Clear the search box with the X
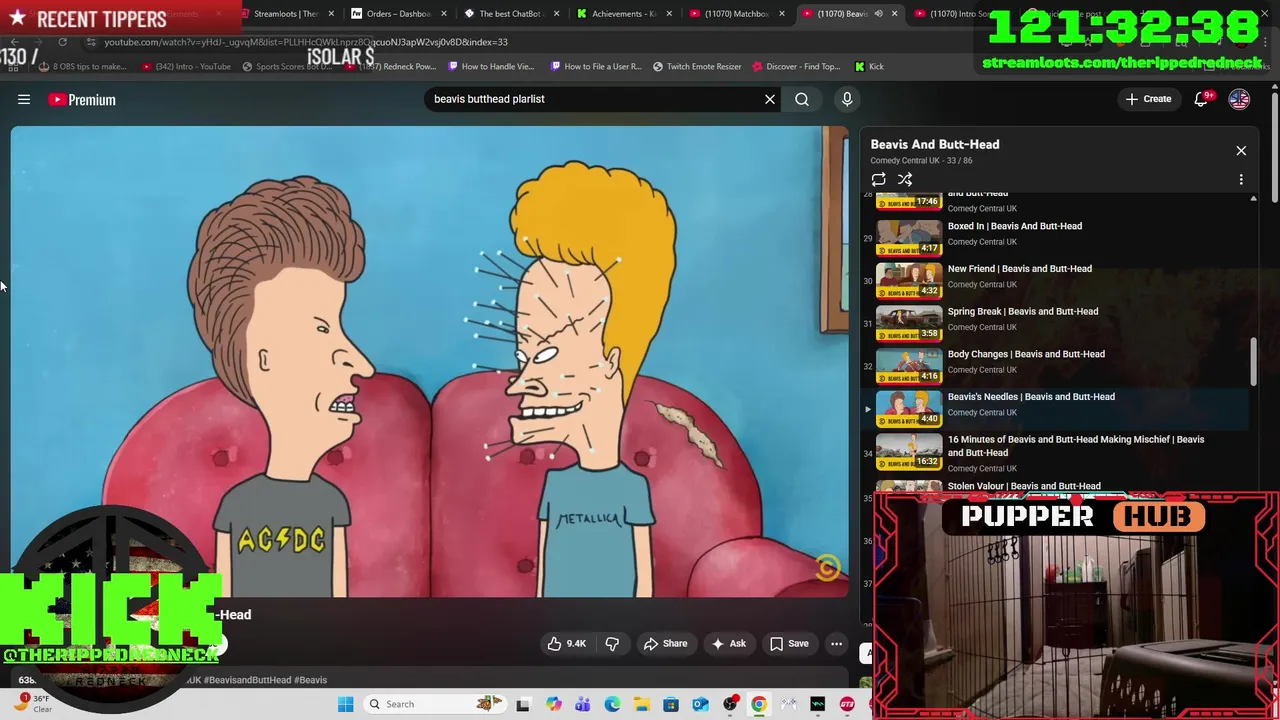Screen dimensions: 1280x720 coord(770,99)
